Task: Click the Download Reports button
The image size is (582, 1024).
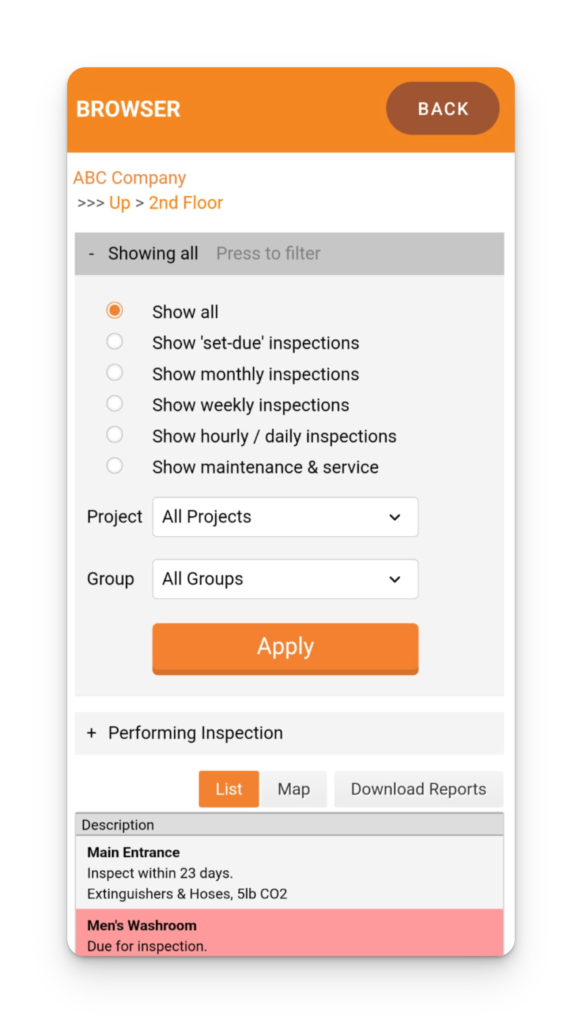Action: pyautogui.click(x=419, y=789)
